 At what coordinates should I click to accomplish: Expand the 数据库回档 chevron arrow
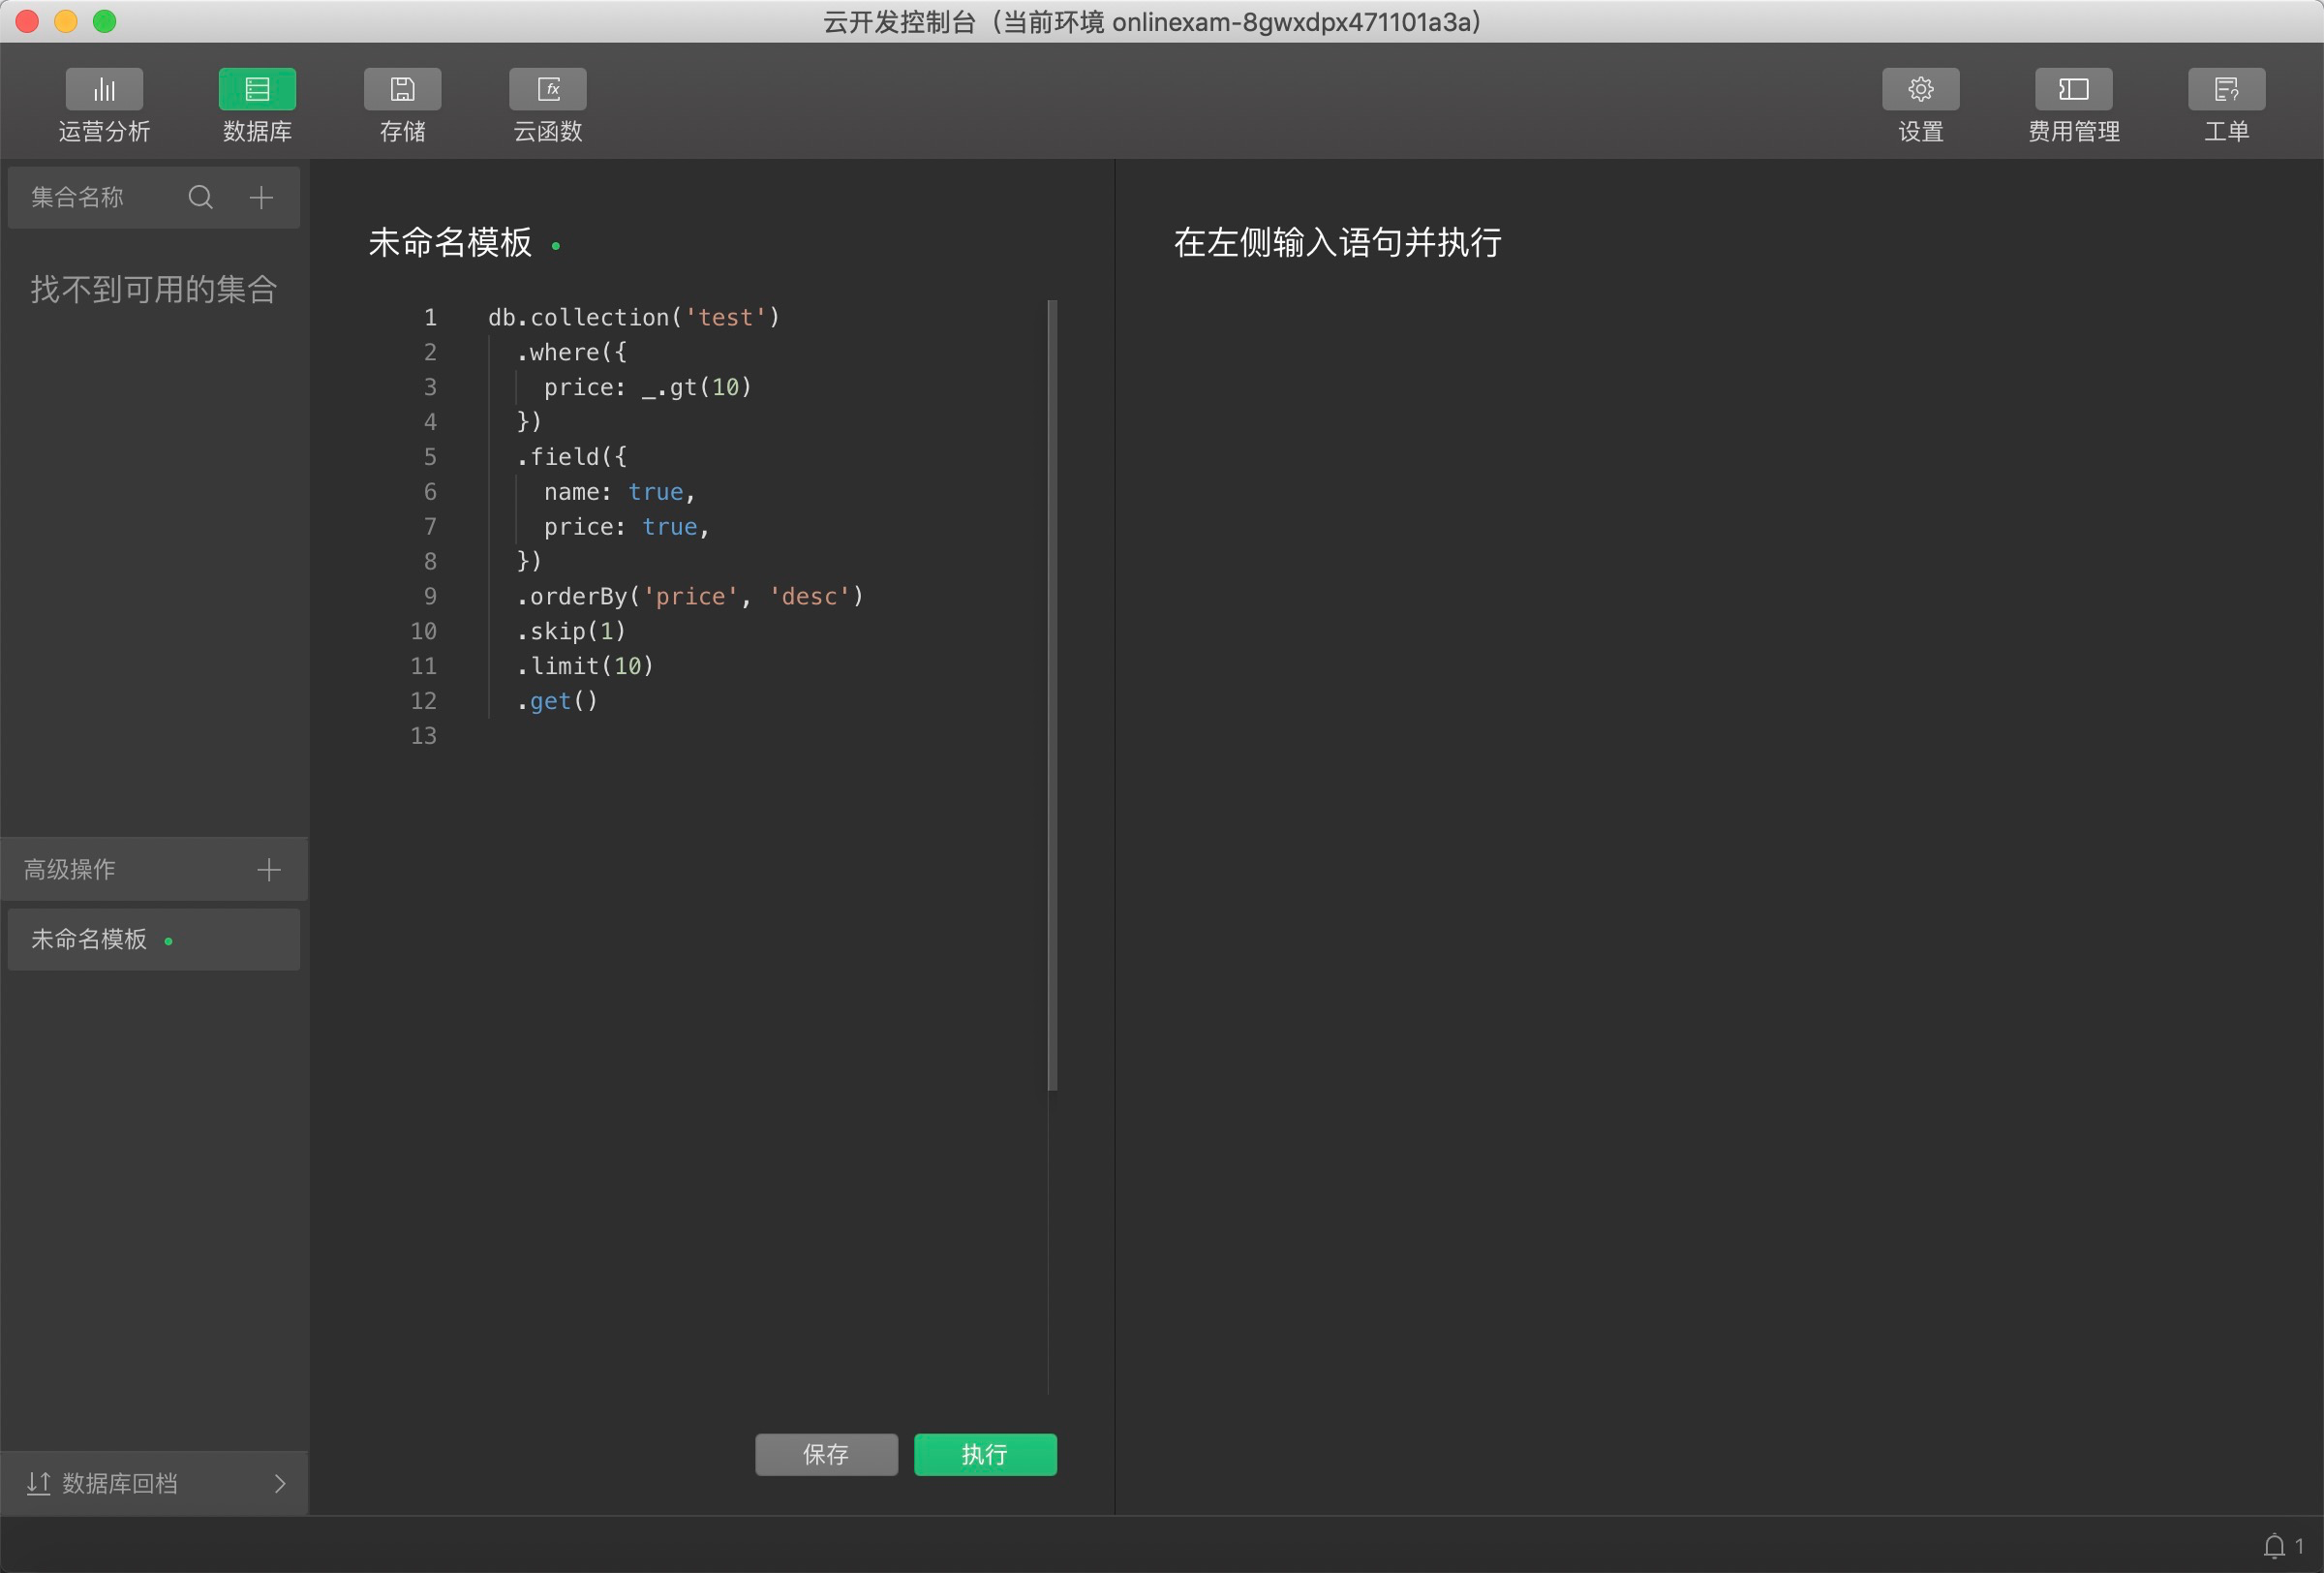click(x=280, y=1484)
